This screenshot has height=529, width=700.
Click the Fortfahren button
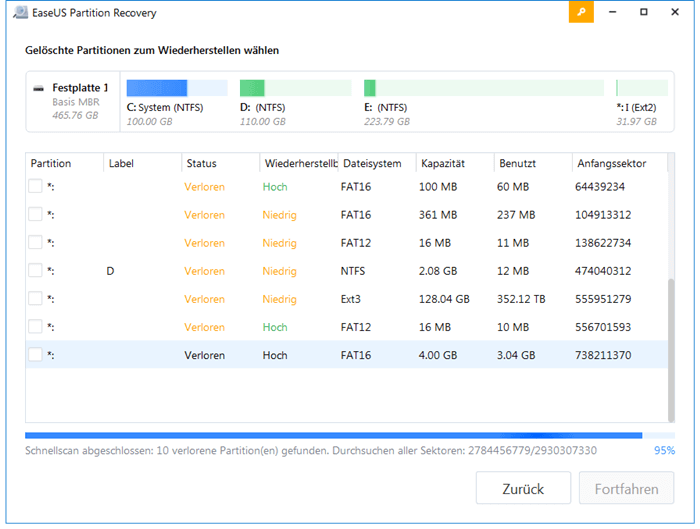626,488
